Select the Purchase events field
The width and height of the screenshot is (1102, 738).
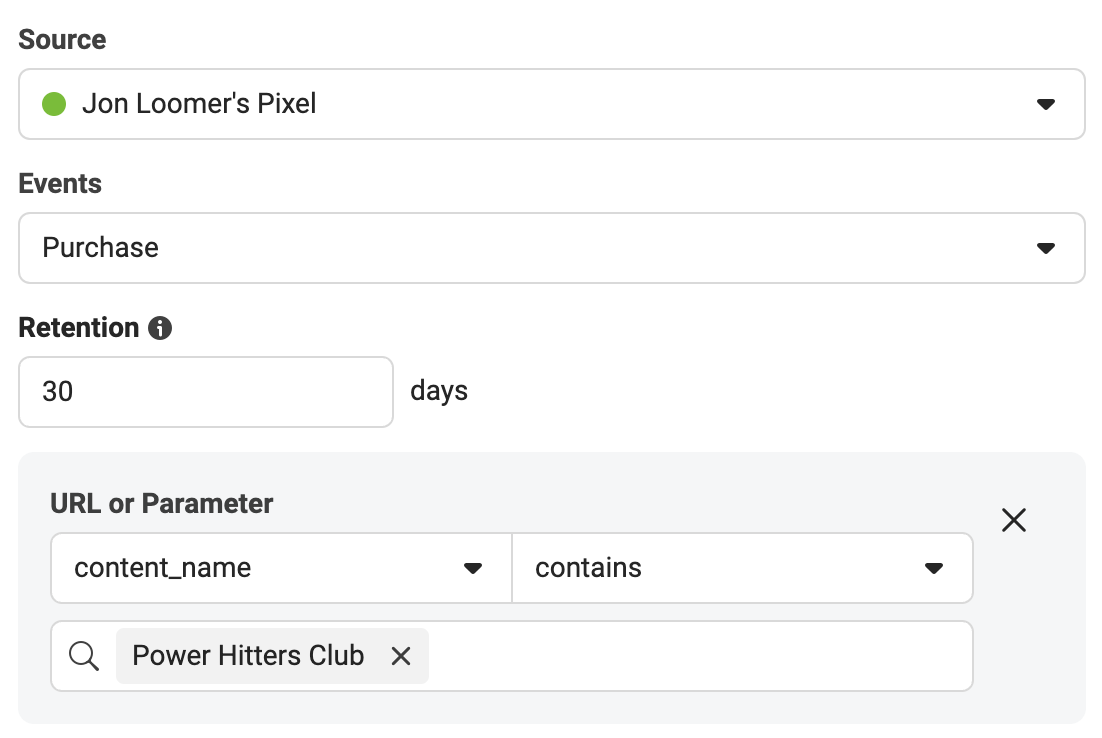click(x=550, y=248)
